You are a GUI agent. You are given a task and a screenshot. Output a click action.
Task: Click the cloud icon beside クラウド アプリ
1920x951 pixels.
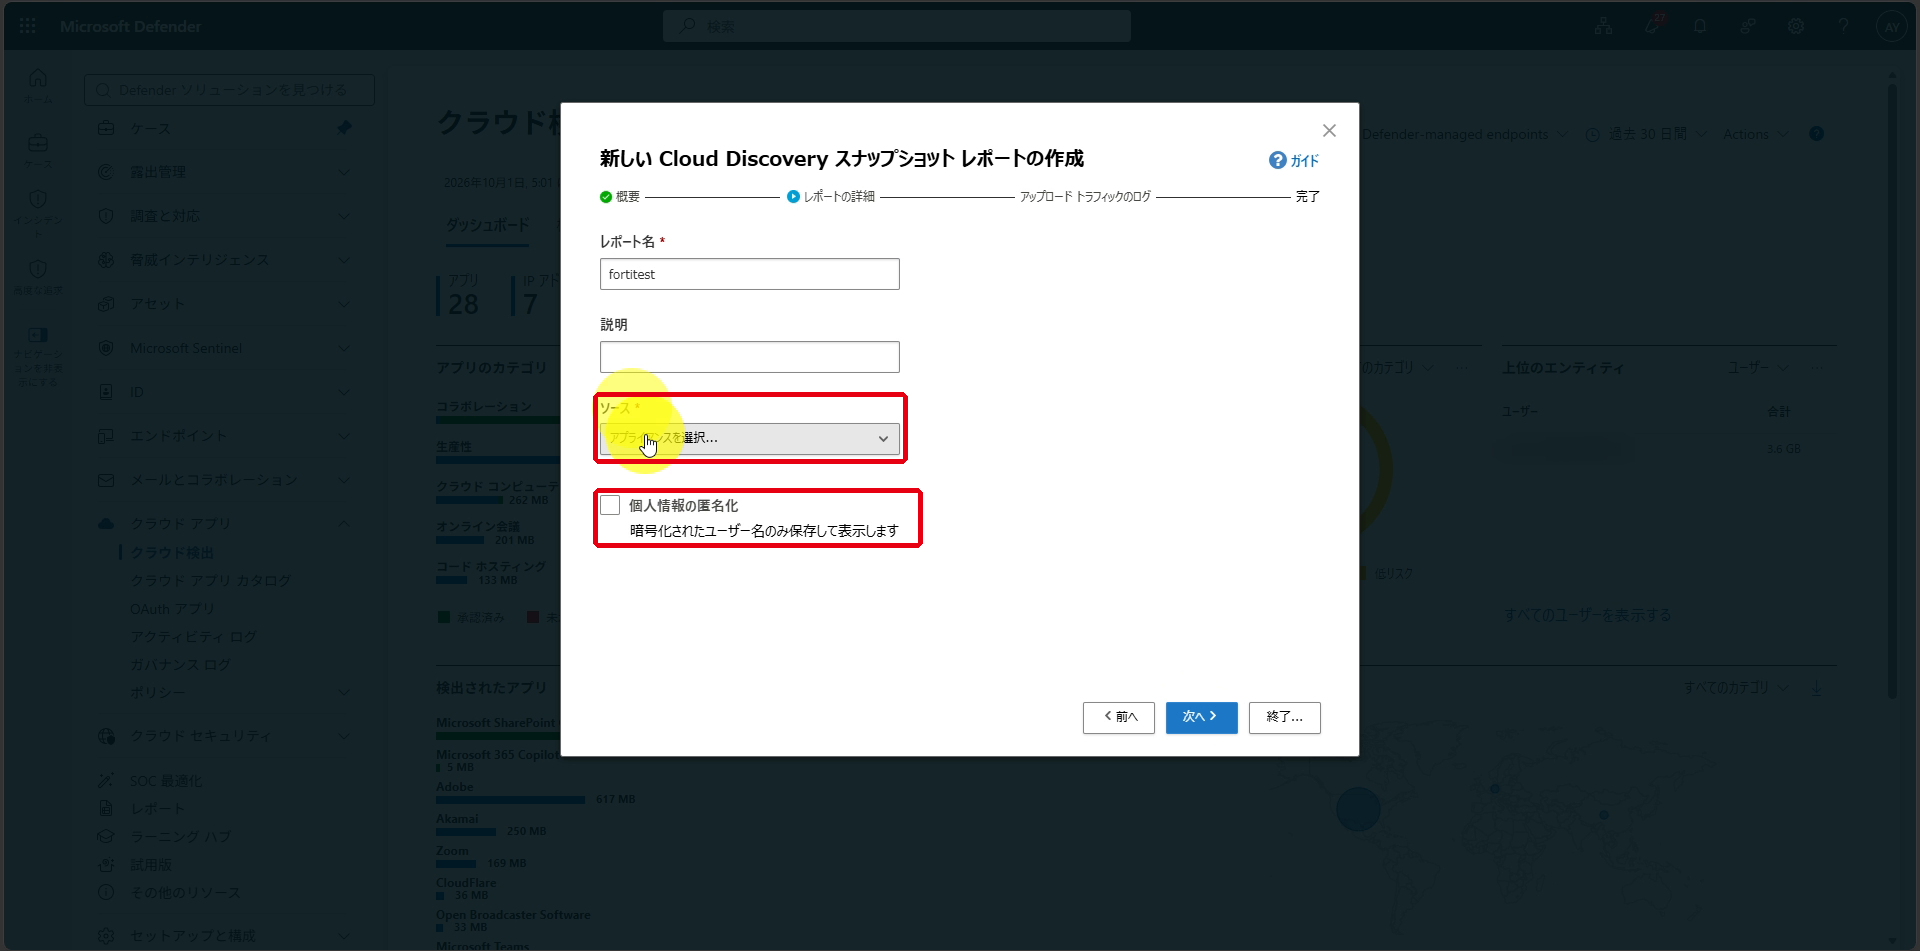106,524
